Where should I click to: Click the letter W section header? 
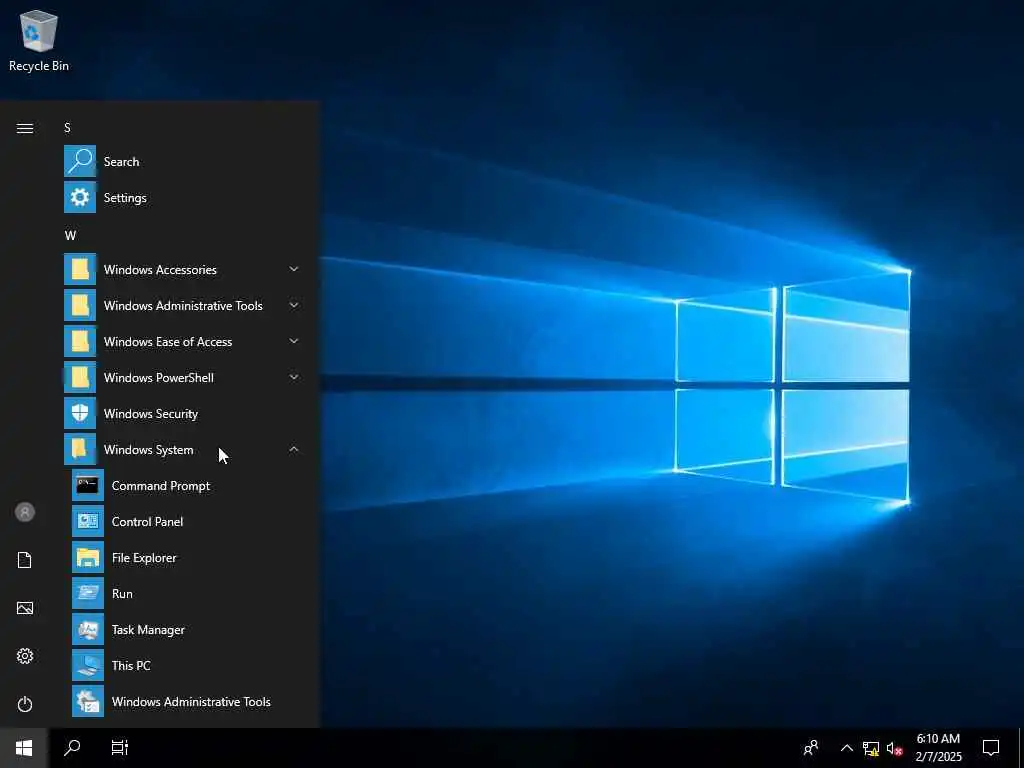71,235
